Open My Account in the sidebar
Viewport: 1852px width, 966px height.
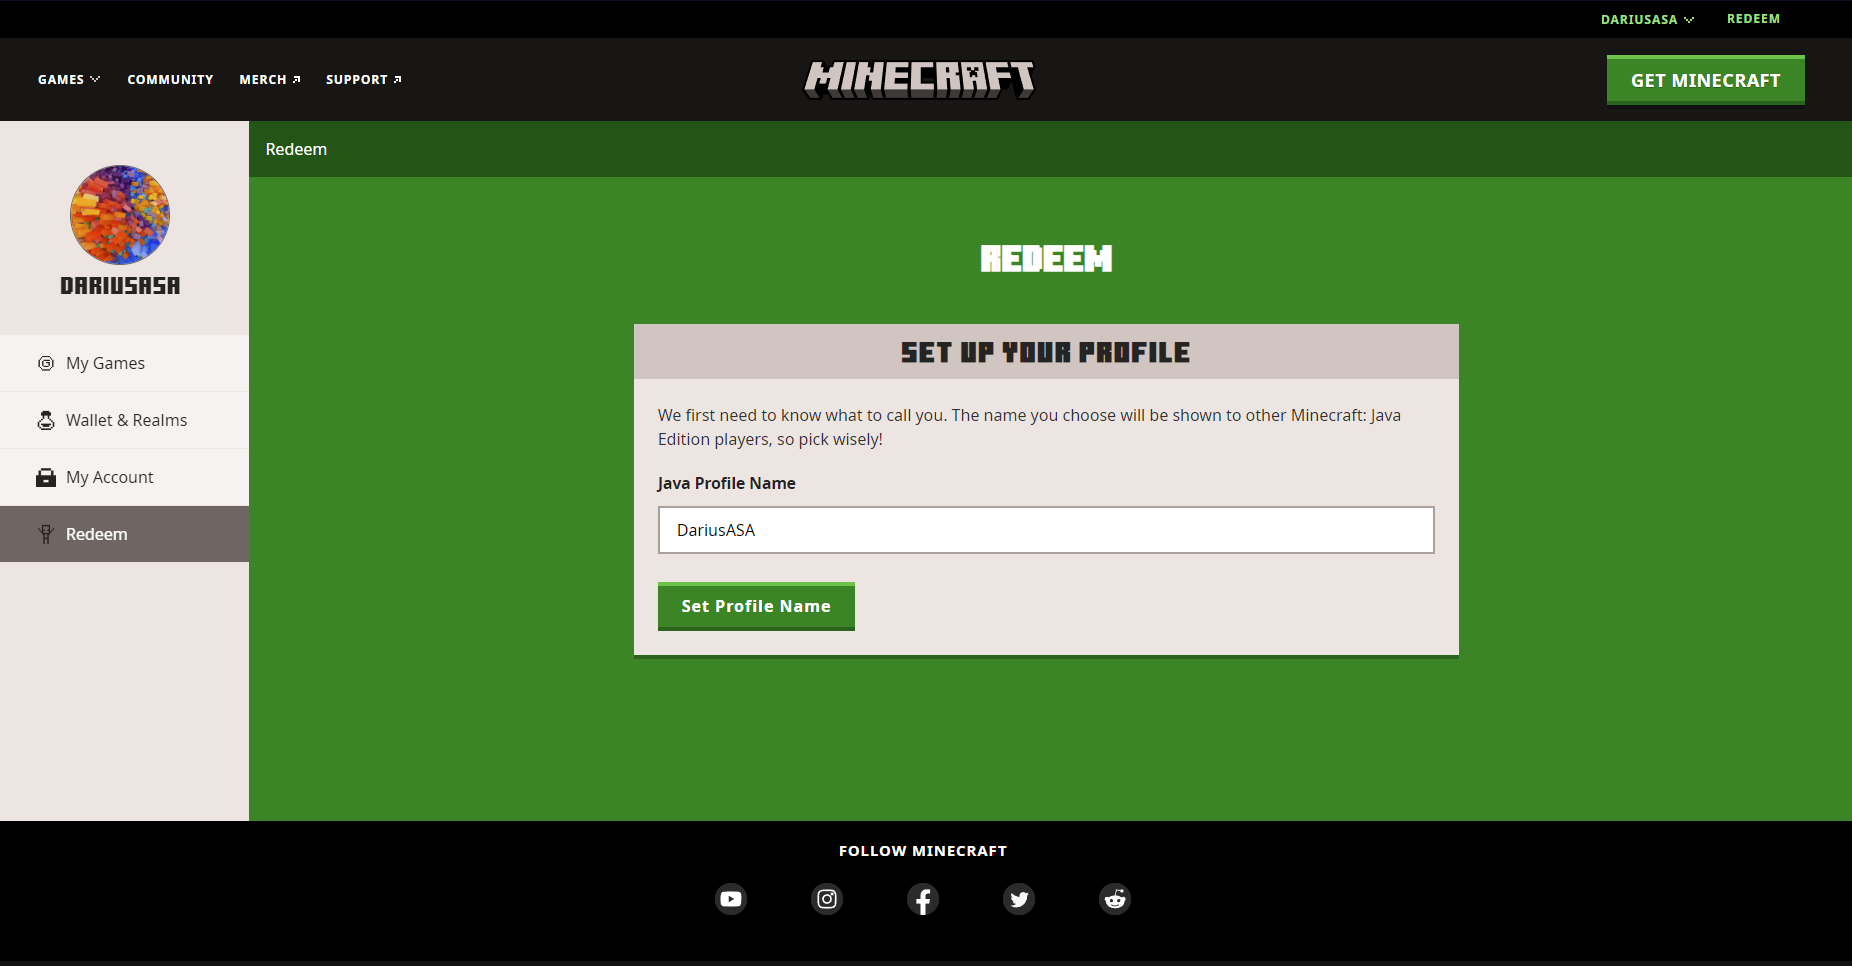124,477
